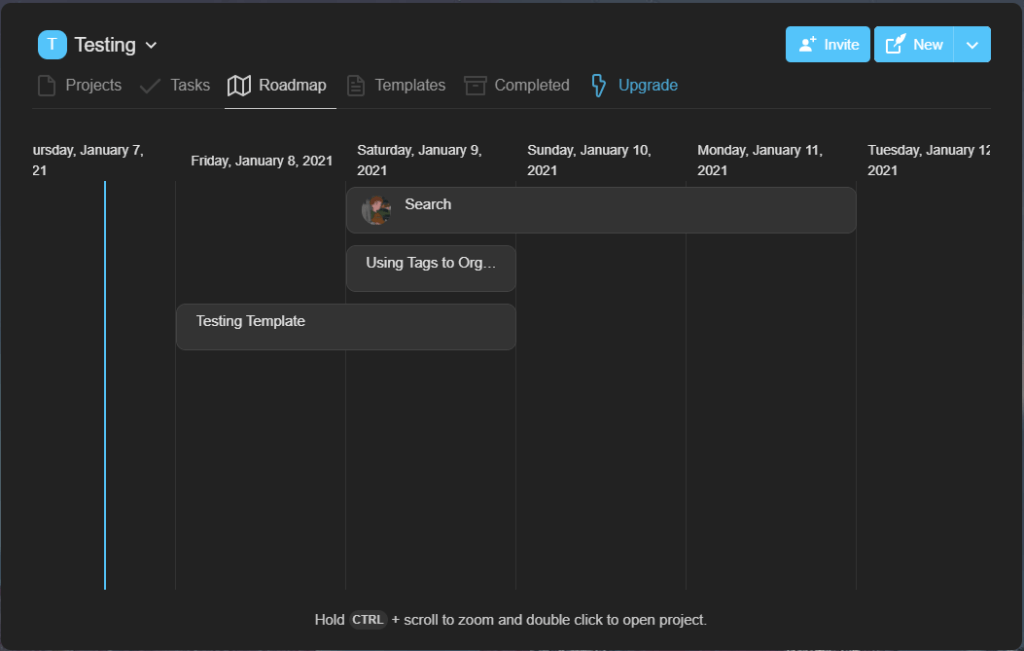Switch to the Projects tab
Screen dimensions: 1024x651
93,86
